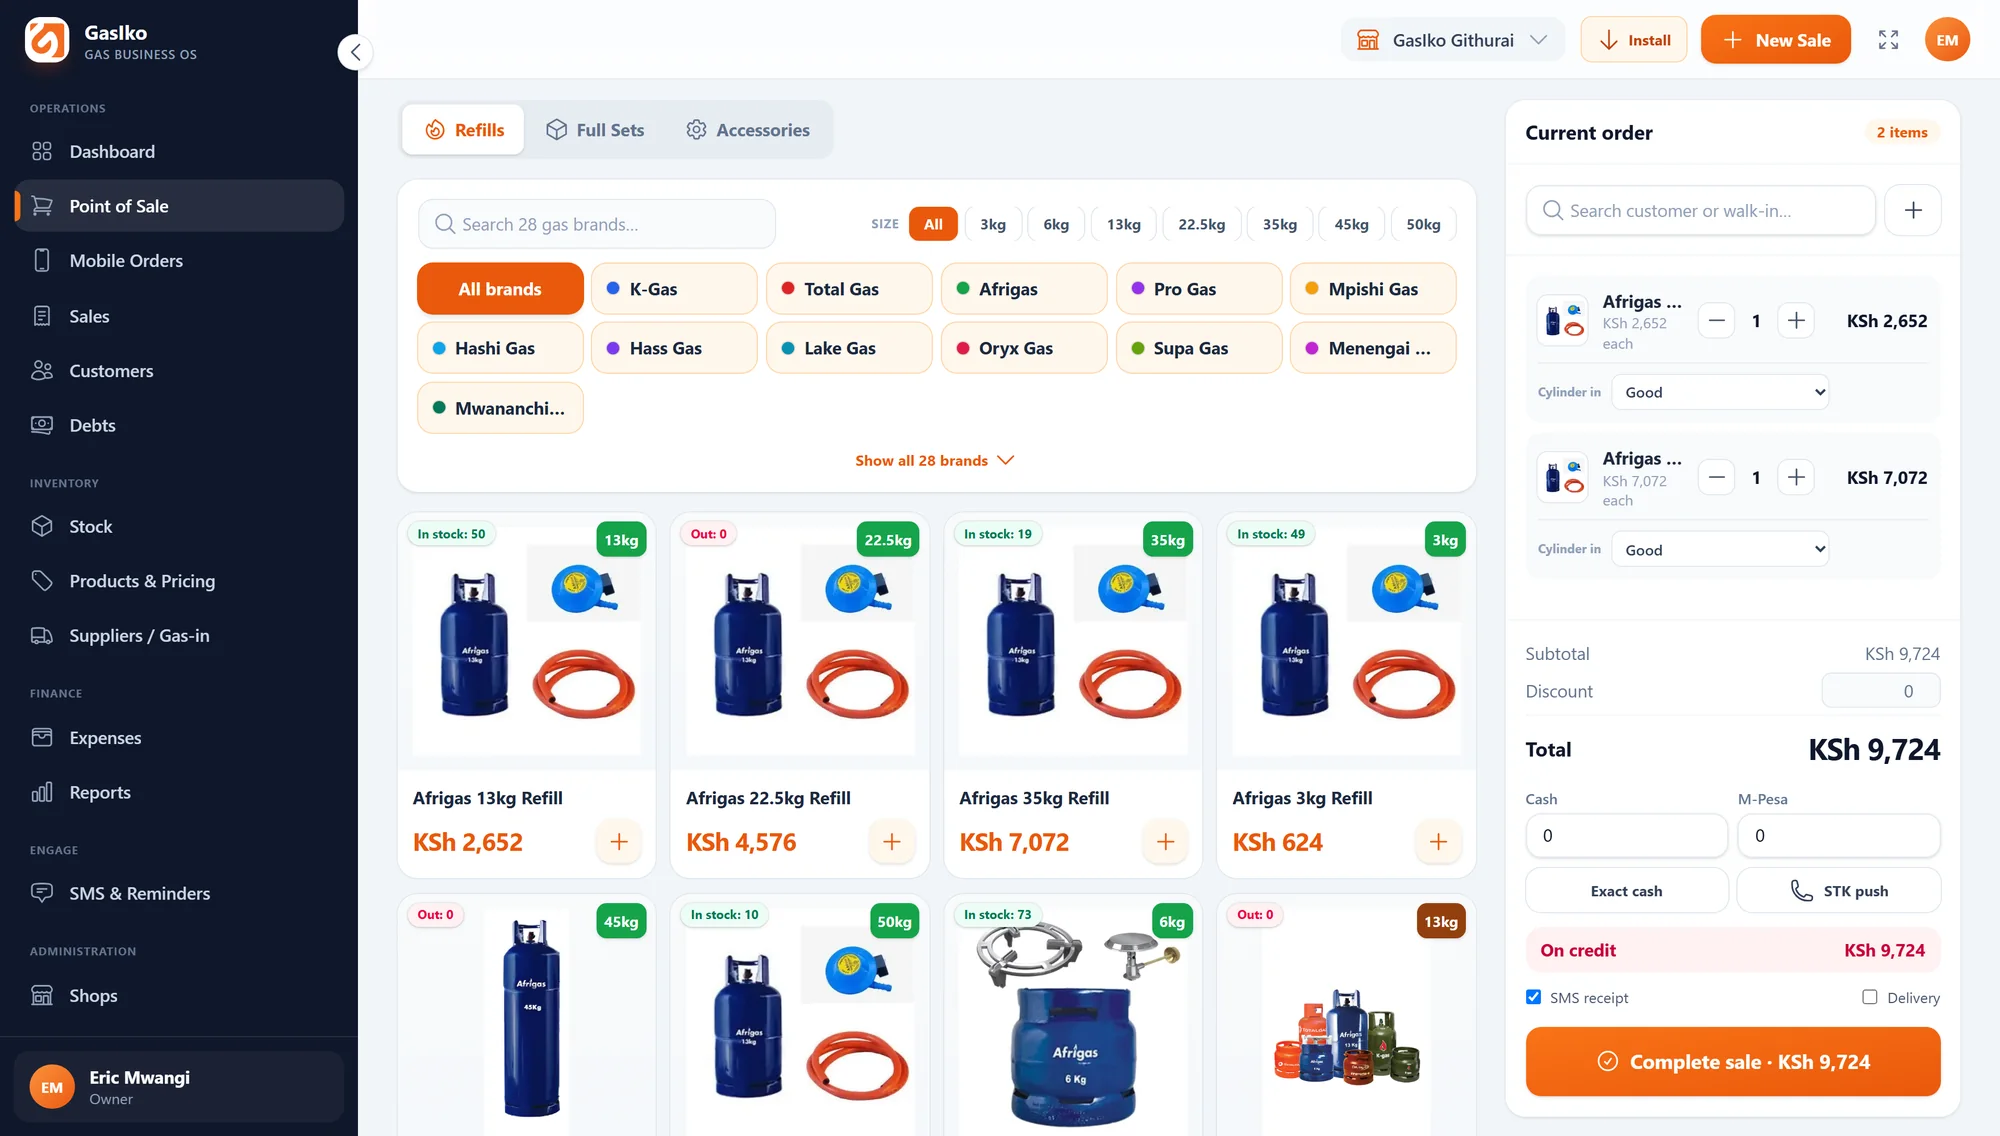The height and width of the screenshot is (1136, 2000).
Task: Click the Discount input field
Action: (x=1881, y=691)
